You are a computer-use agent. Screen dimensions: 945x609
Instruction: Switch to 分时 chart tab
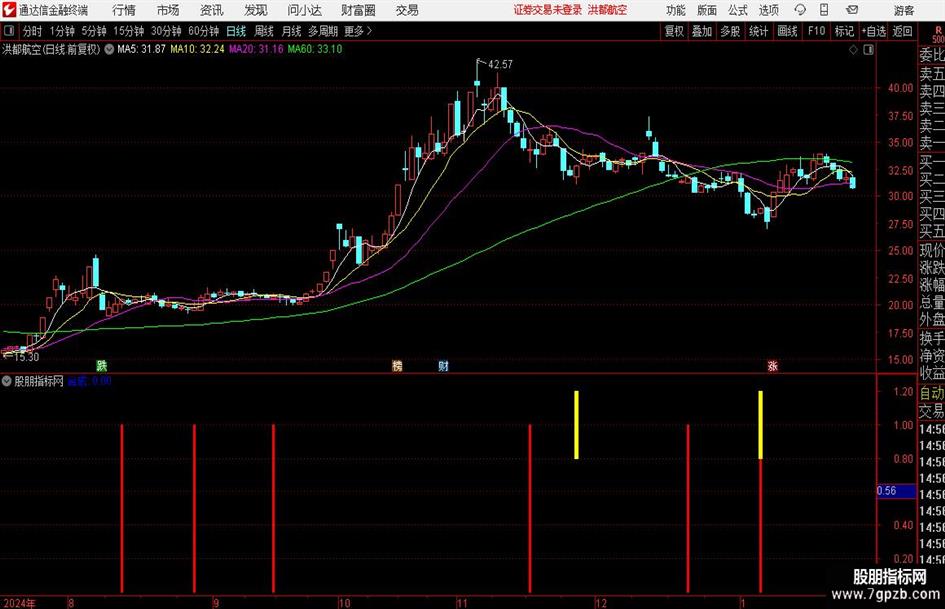pyautogui.click(x=33, y=31)
